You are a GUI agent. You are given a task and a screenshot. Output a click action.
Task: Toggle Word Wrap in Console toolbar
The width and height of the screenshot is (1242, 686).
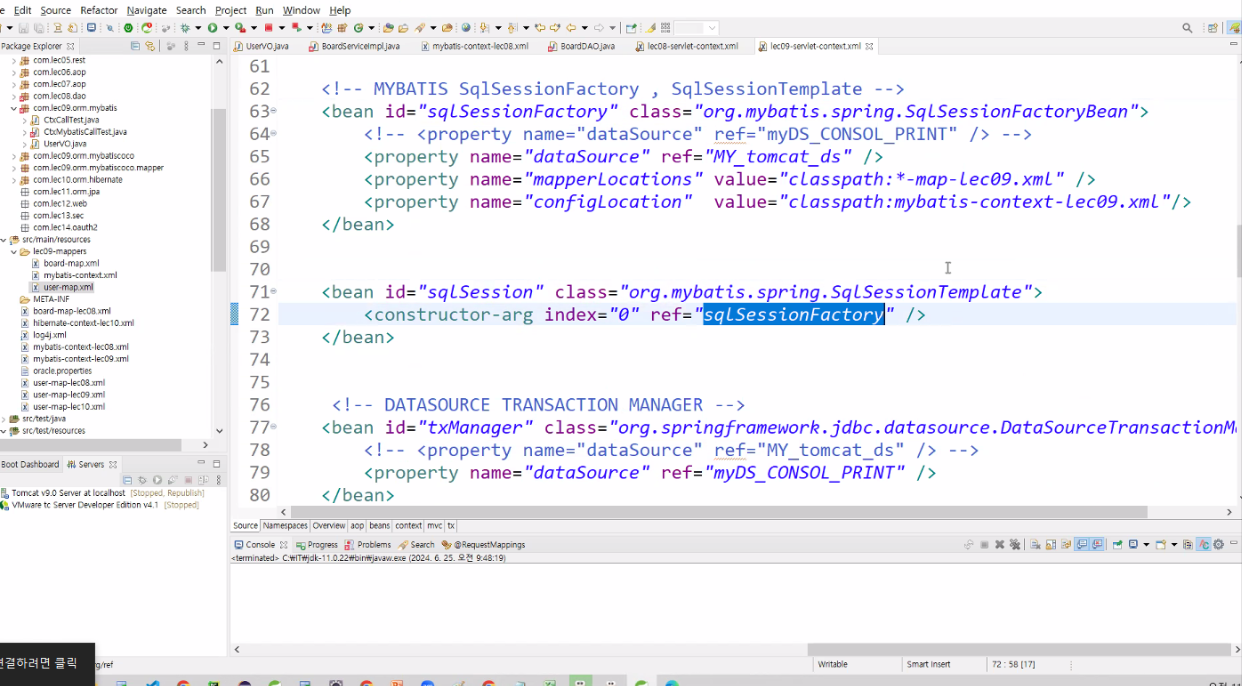click(1066, 545)
